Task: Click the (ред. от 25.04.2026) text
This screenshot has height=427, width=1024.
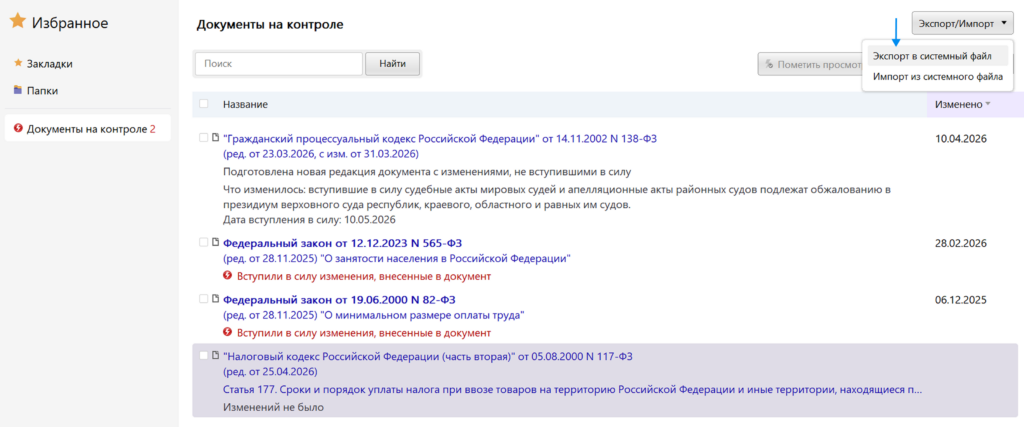Action: point(270,373)
